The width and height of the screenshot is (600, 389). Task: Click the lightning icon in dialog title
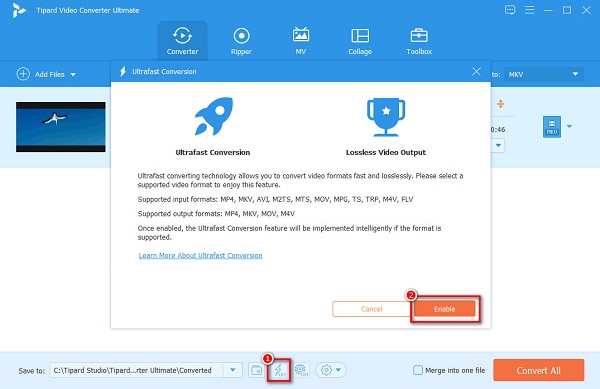(123, 72)
